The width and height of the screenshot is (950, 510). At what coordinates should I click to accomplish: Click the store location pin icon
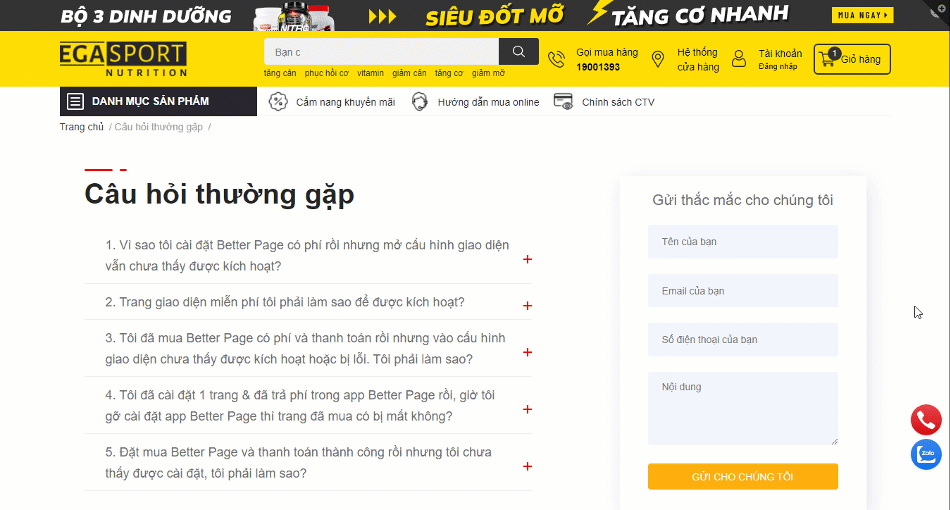657,60
